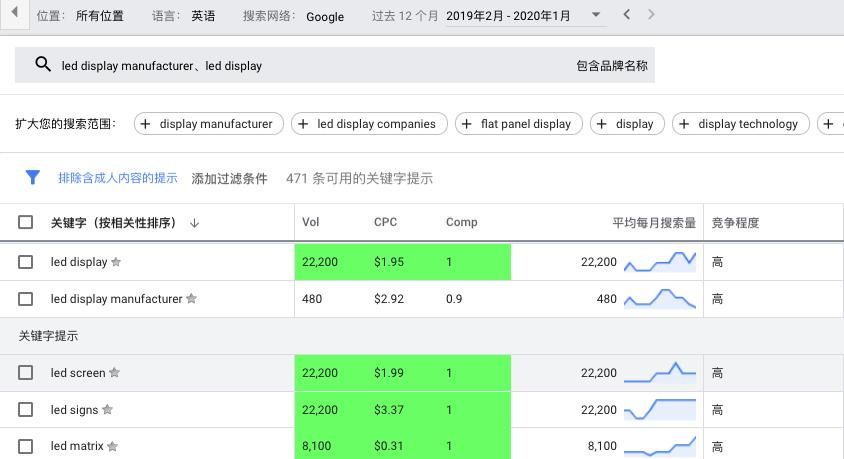Click $2.92 CPC cell
Image resolution: width=844 pixels, height=459 pixels.
[x=389, y=299]
